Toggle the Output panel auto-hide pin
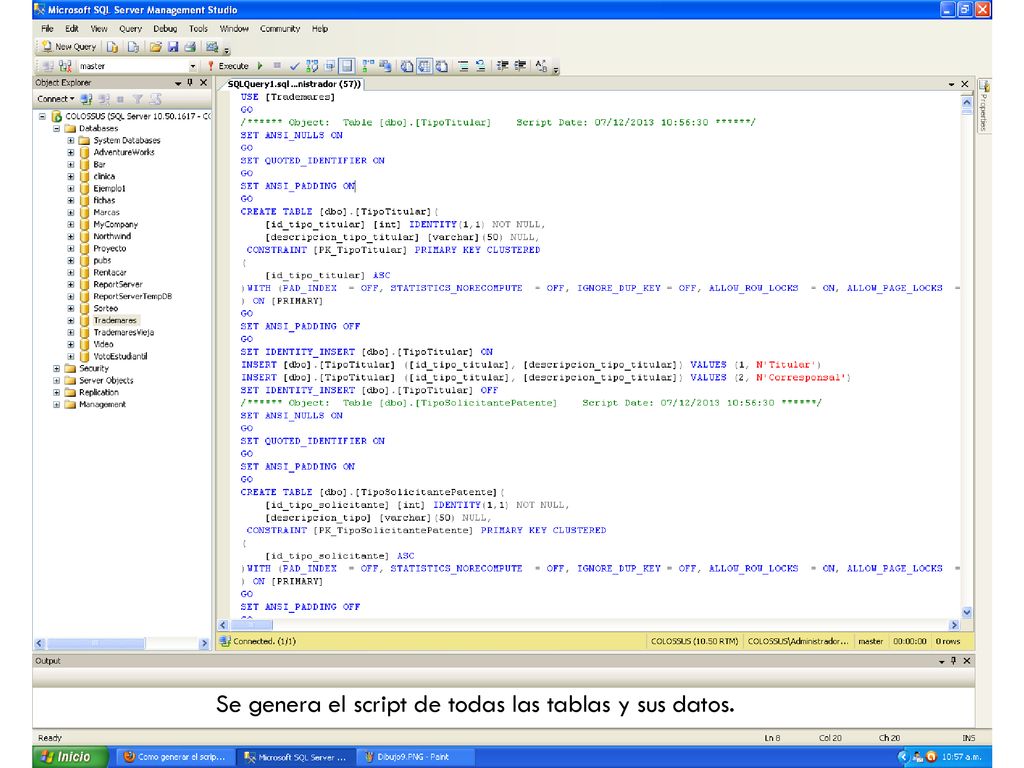 pyautogui.click(x=953, y=661)
